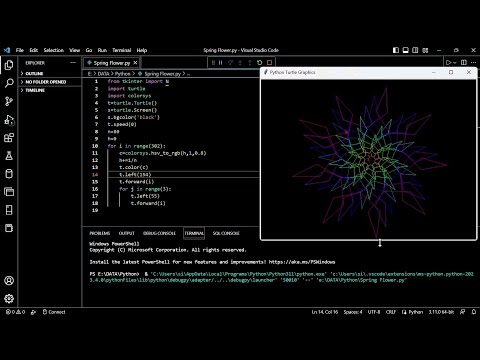This screenshot has width=480, height=360.
Task: Click the feedback icon in status bar
Action: pos(462,312)
